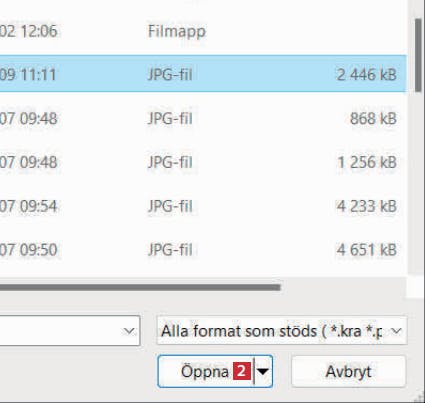425x403 pixels.
Task: Click the 11:11 date cell of the highlighted file
Action: pos(28,74)
